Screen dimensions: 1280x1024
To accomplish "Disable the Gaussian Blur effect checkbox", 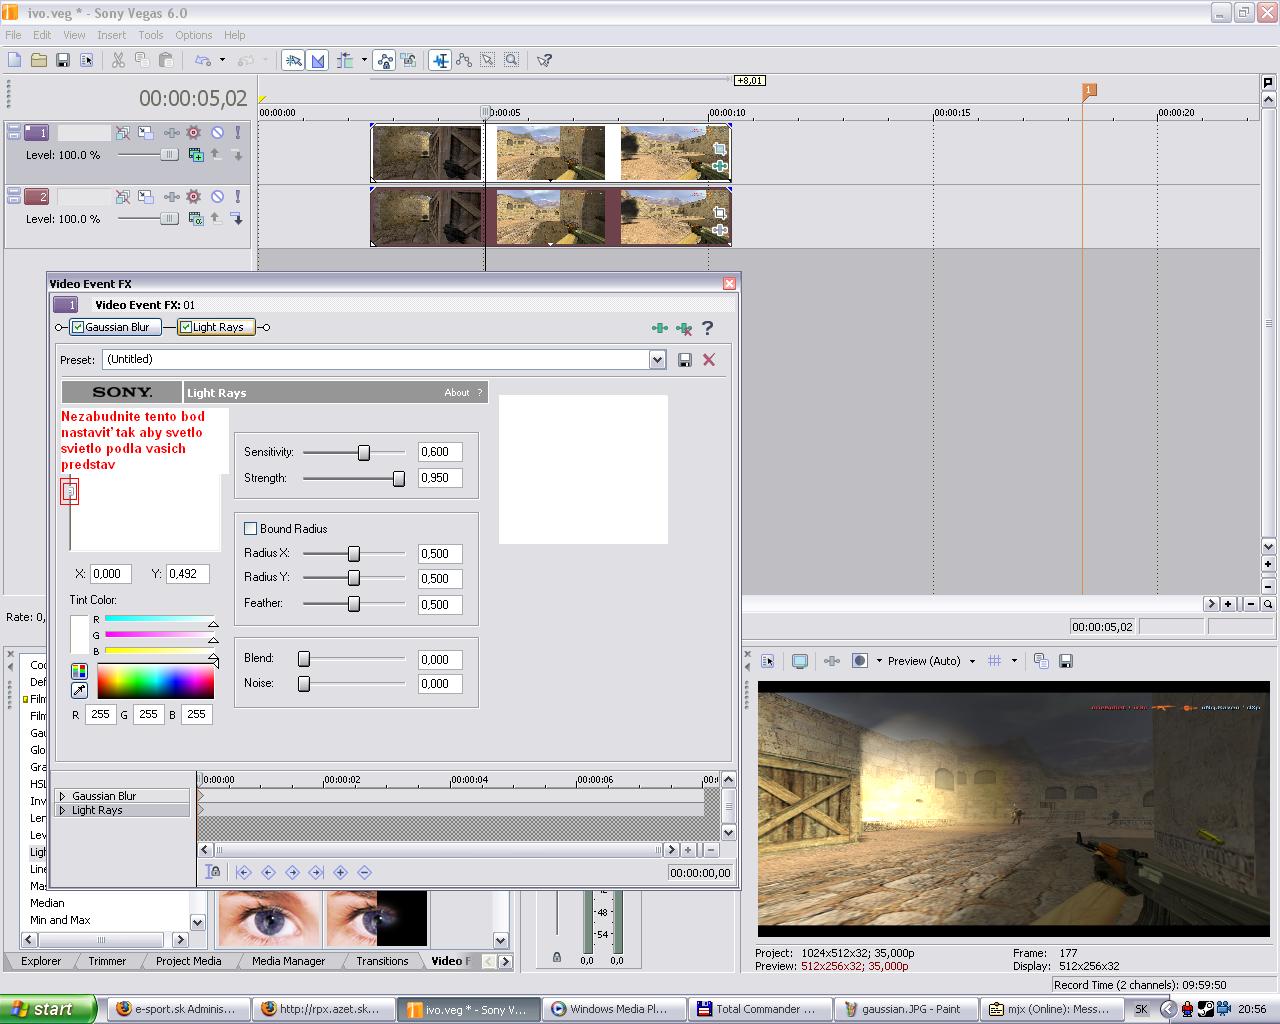I will coord(78,327).
